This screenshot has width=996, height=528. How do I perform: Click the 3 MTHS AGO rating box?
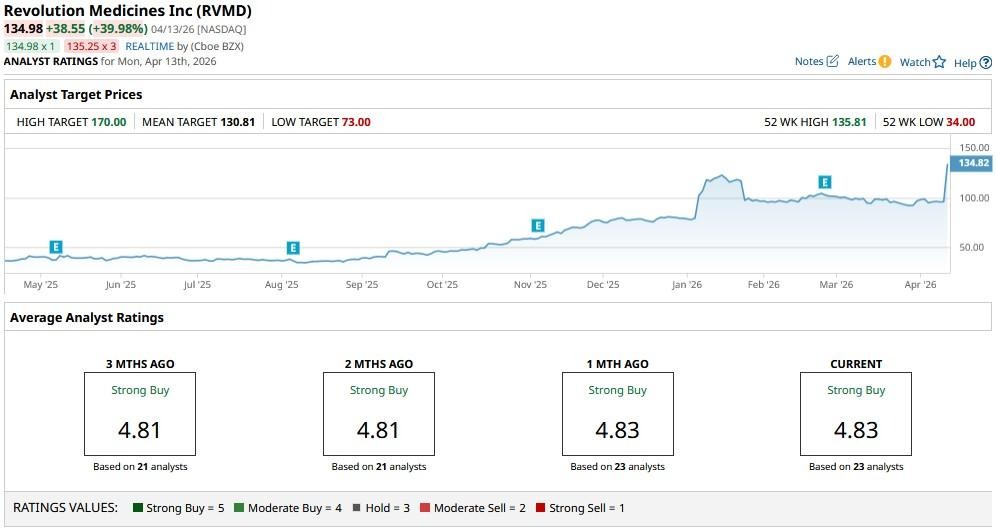coord(139,413)
